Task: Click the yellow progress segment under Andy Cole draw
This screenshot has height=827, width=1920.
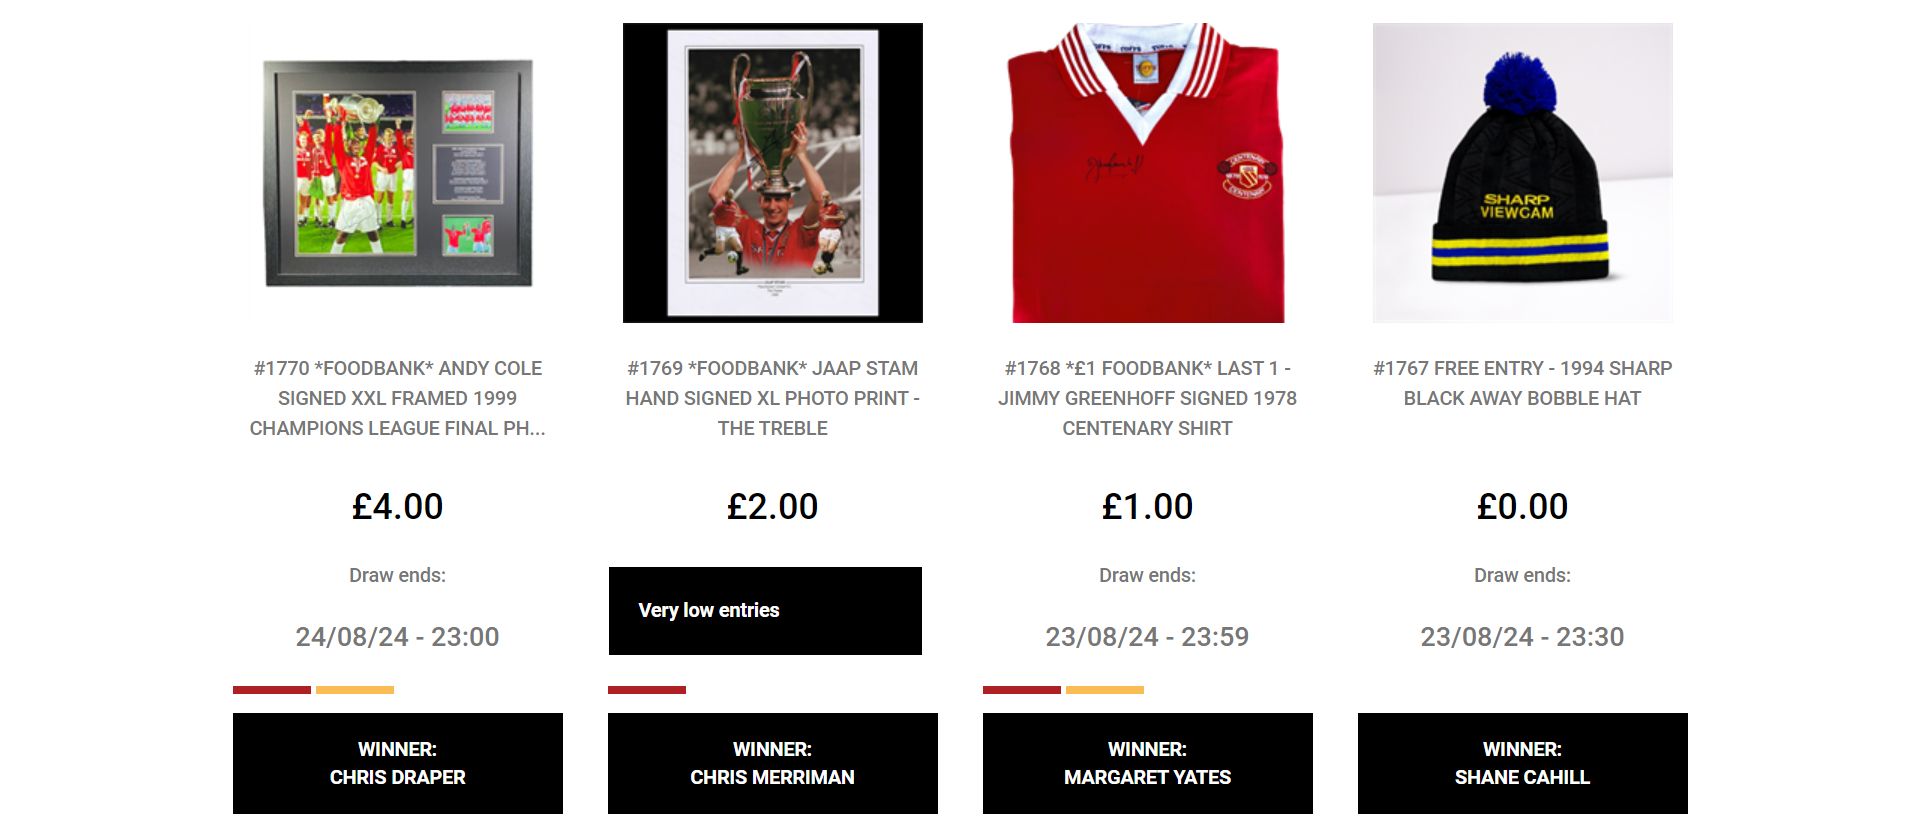Action: (x=355, y=690)
